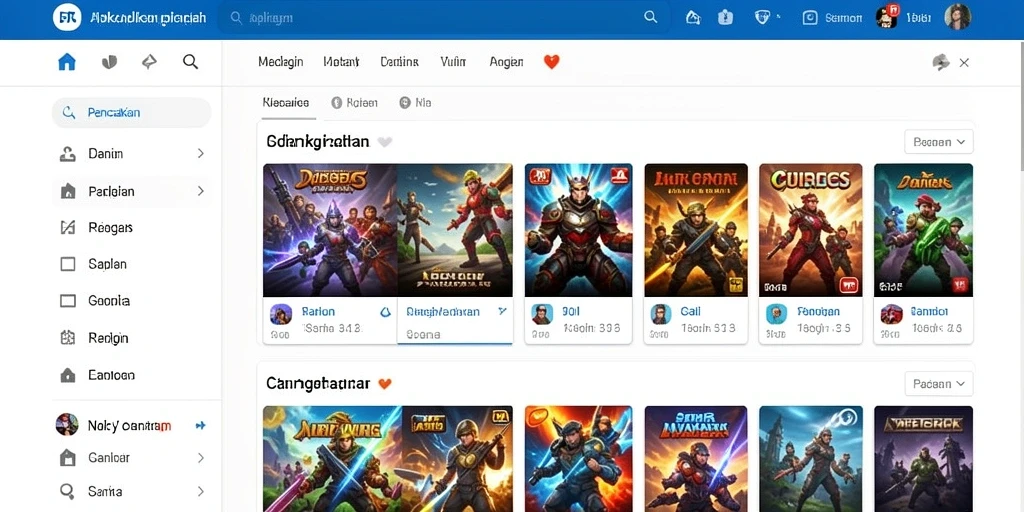Open the user profile photo at header right

coord(957,17)
